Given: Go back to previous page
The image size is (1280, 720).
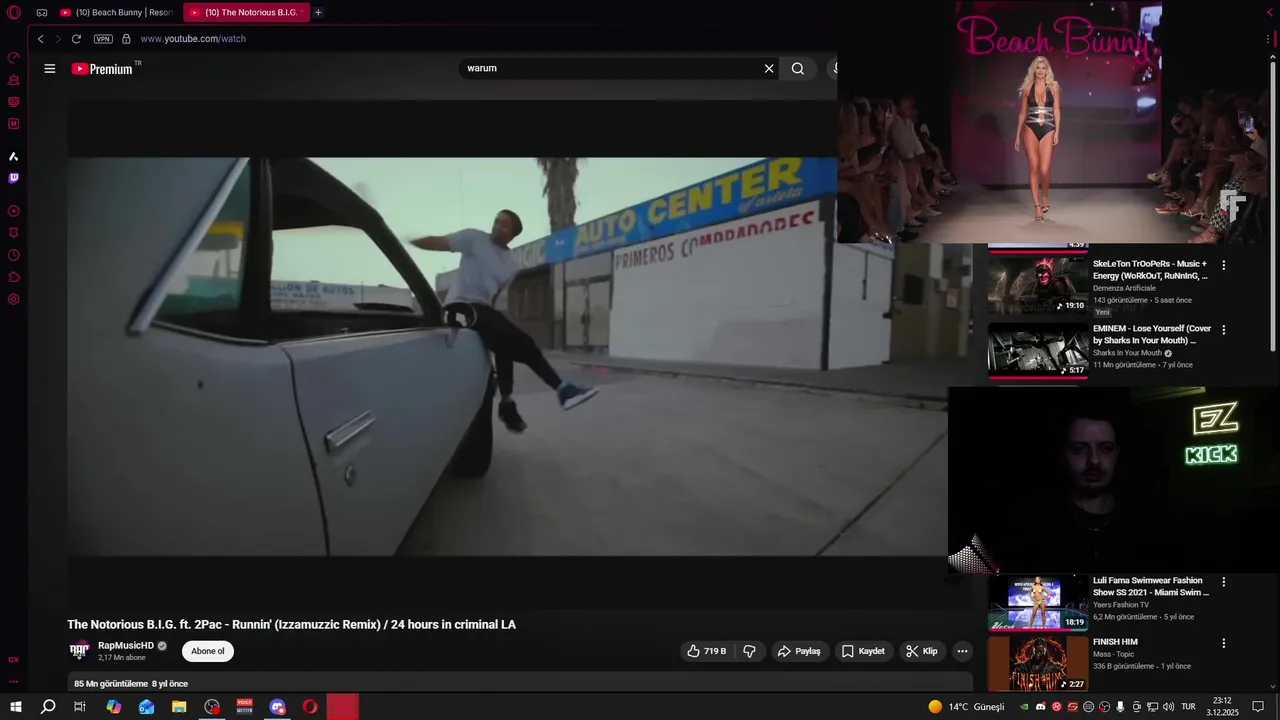Looking at the screenshot, I should click(40, 39).
